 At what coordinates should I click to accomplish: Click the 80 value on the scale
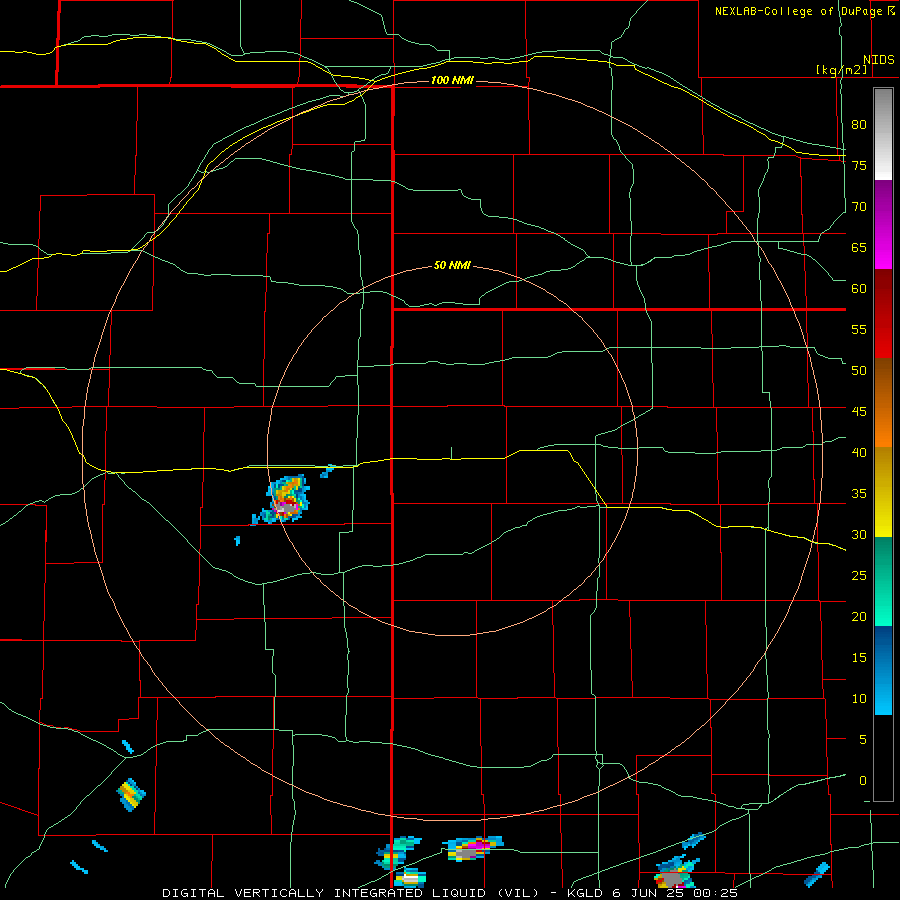[x=859, y=125]
